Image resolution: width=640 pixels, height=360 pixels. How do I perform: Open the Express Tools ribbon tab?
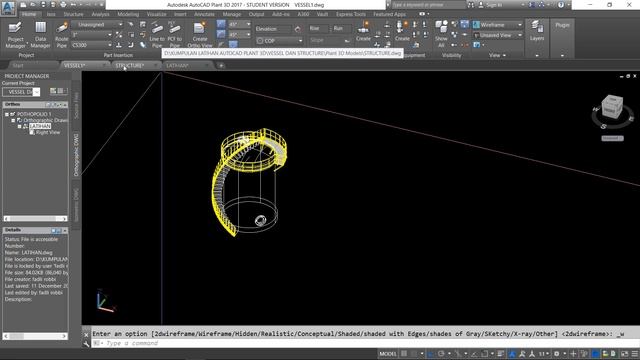pos(351,14)
